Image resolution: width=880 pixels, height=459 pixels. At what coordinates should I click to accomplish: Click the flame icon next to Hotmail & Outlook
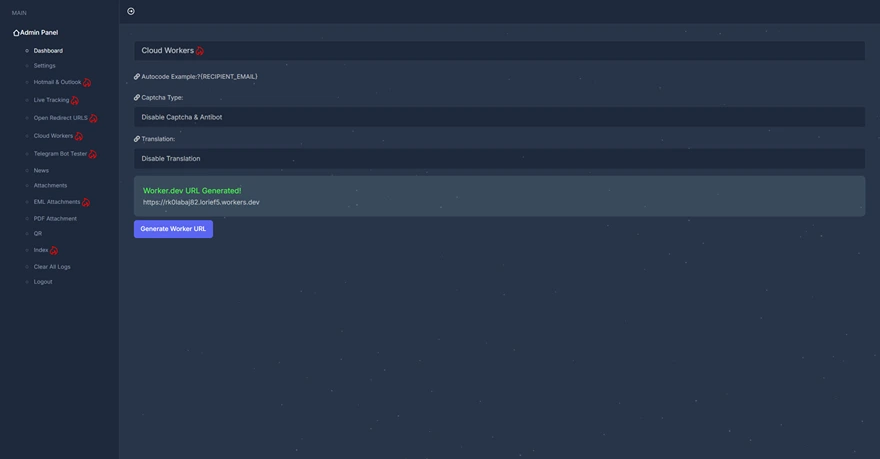coord(87,83)
